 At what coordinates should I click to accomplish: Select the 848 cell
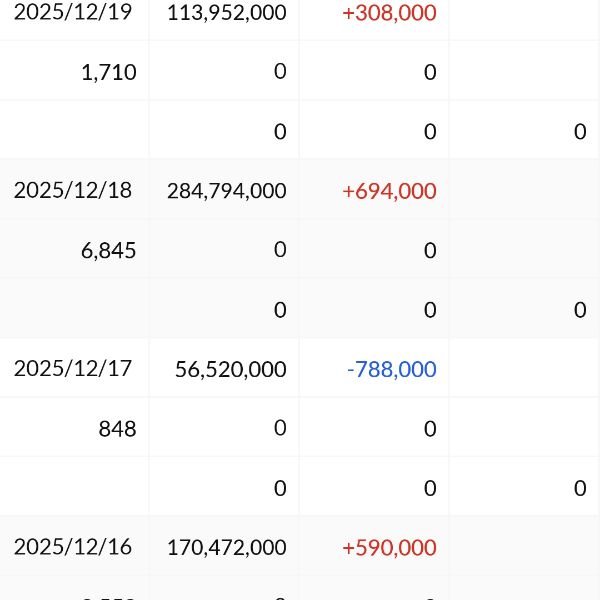117,429
